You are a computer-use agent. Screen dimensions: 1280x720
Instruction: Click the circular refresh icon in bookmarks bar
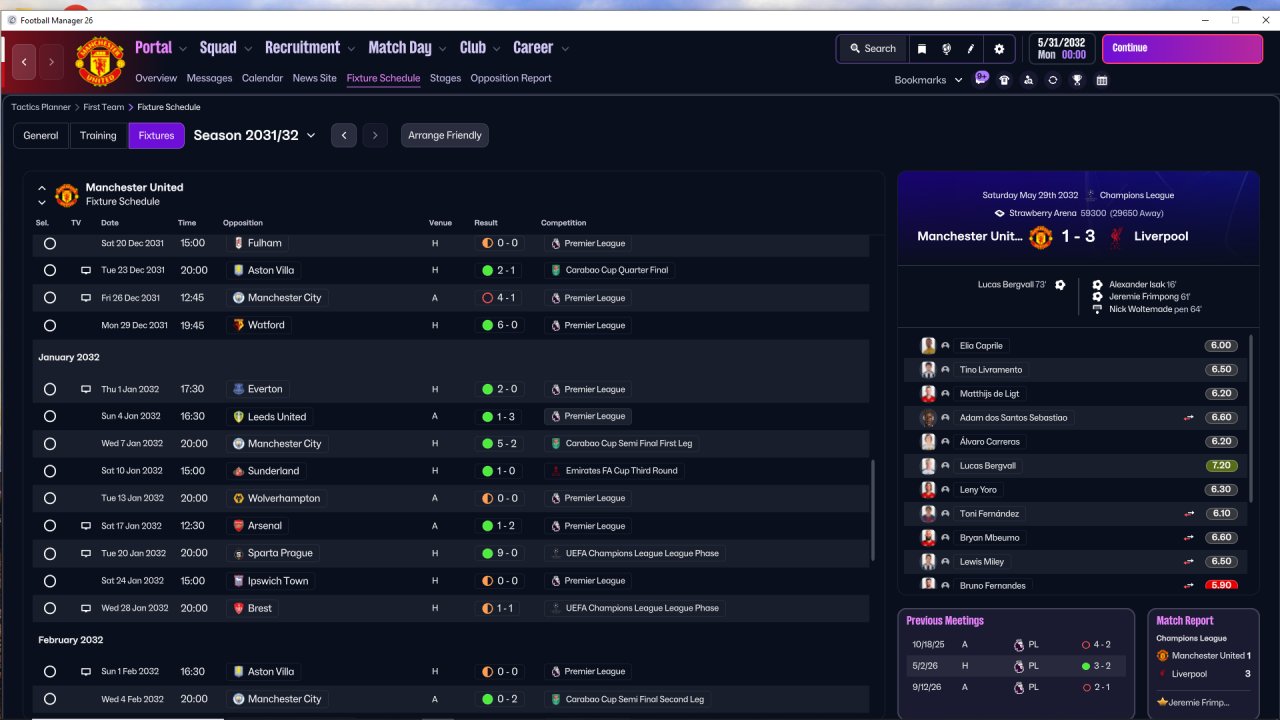click(x=1053, y=80)
